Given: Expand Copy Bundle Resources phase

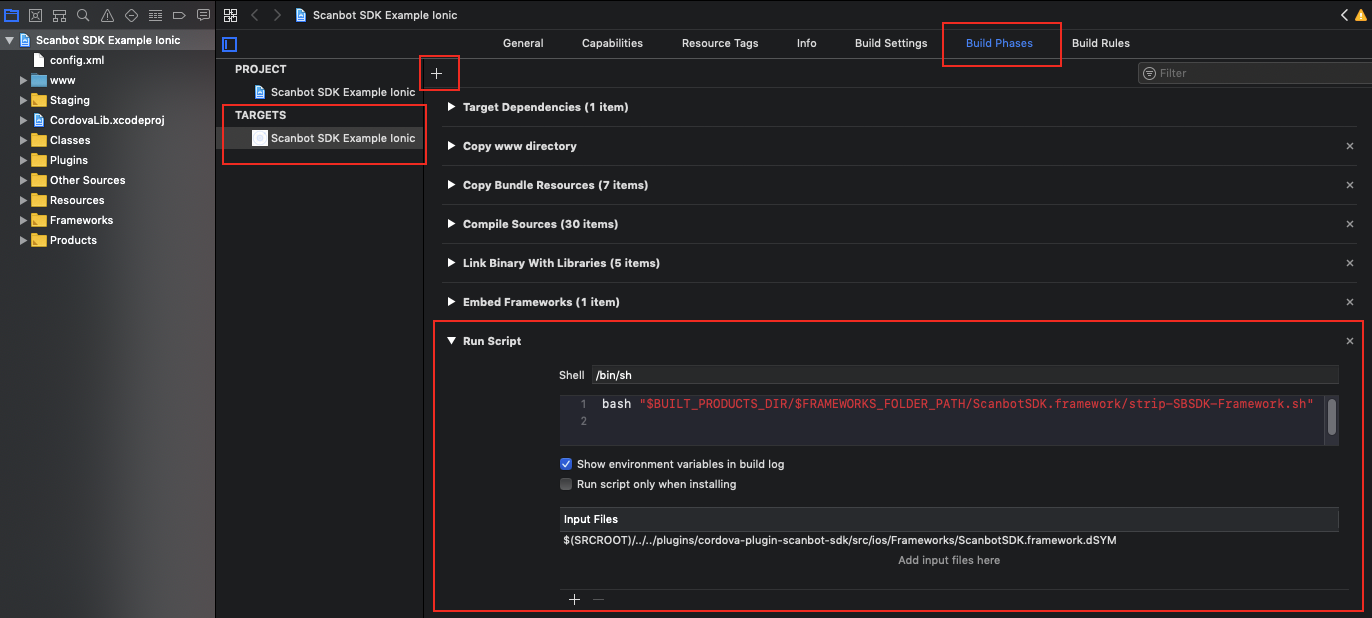Looking at the screenshot, I should 452,185.
